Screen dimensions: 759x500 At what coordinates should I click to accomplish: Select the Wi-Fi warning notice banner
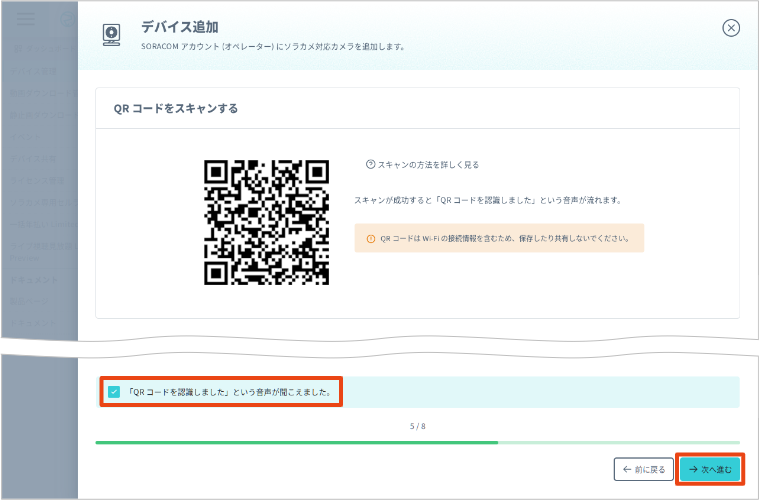498,238
